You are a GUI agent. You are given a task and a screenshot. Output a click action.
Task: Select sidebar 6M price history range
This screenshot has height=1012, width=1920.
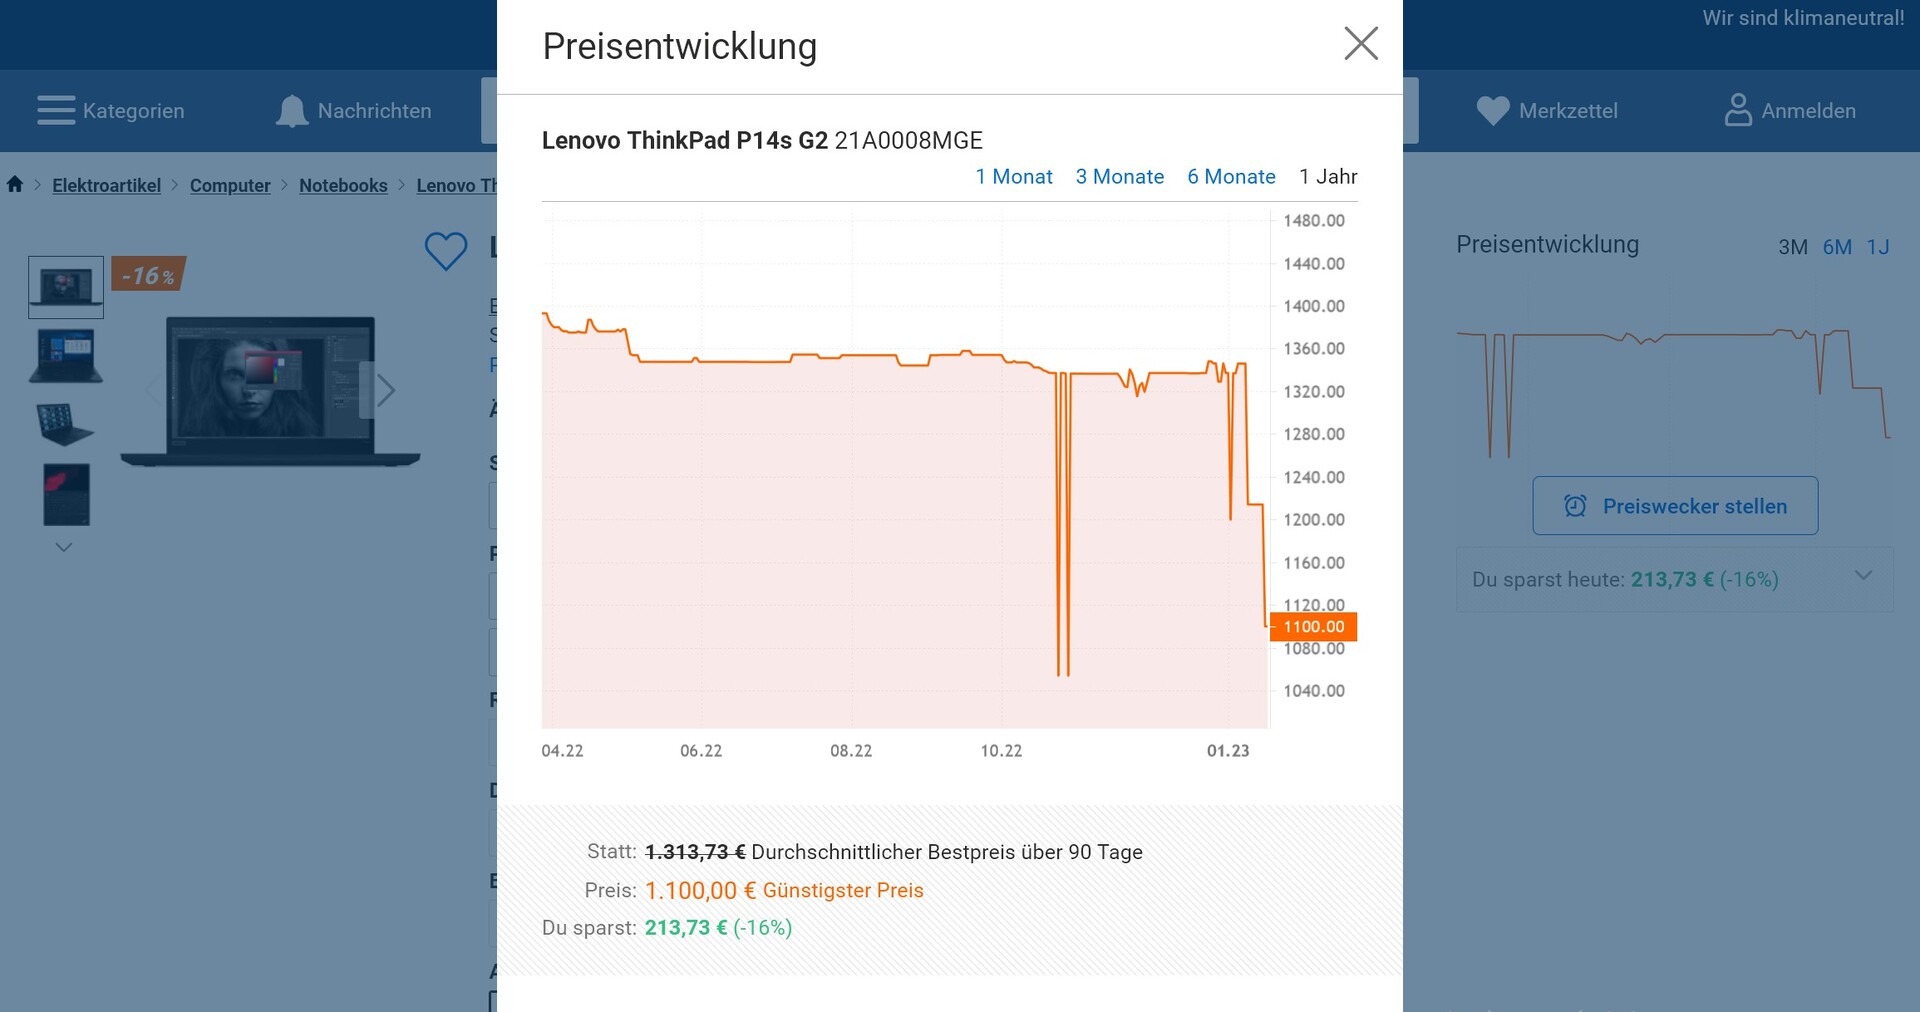point(1836,247)
